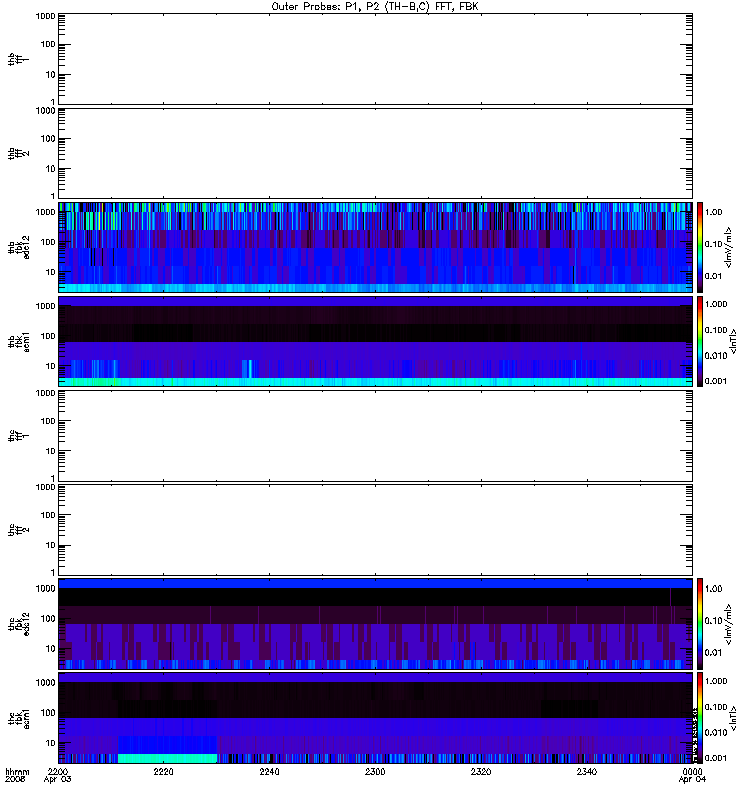Click '0.010' on thb scm1 color scale
The height and width of the screenshot is (800, 750).
click(x=716, y=356)
